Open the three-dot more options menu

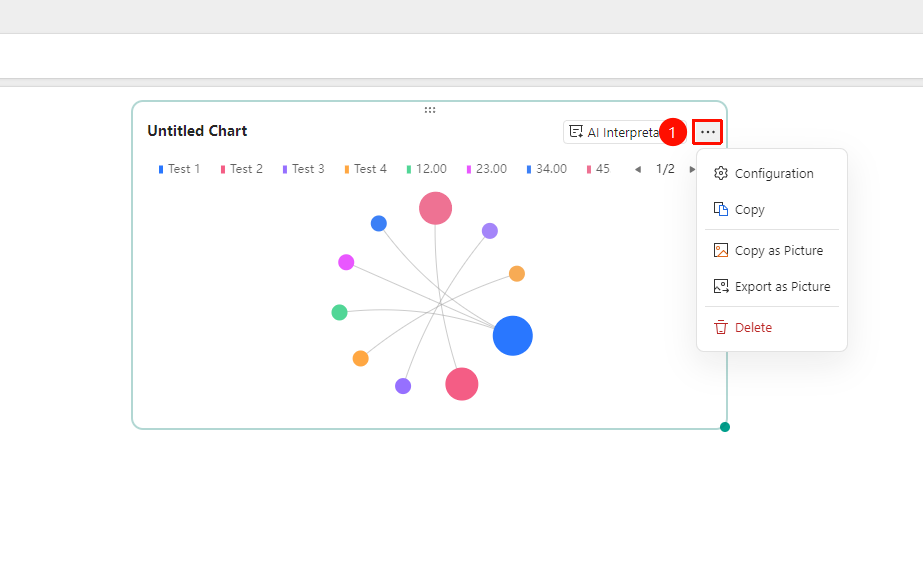(707, 132)
